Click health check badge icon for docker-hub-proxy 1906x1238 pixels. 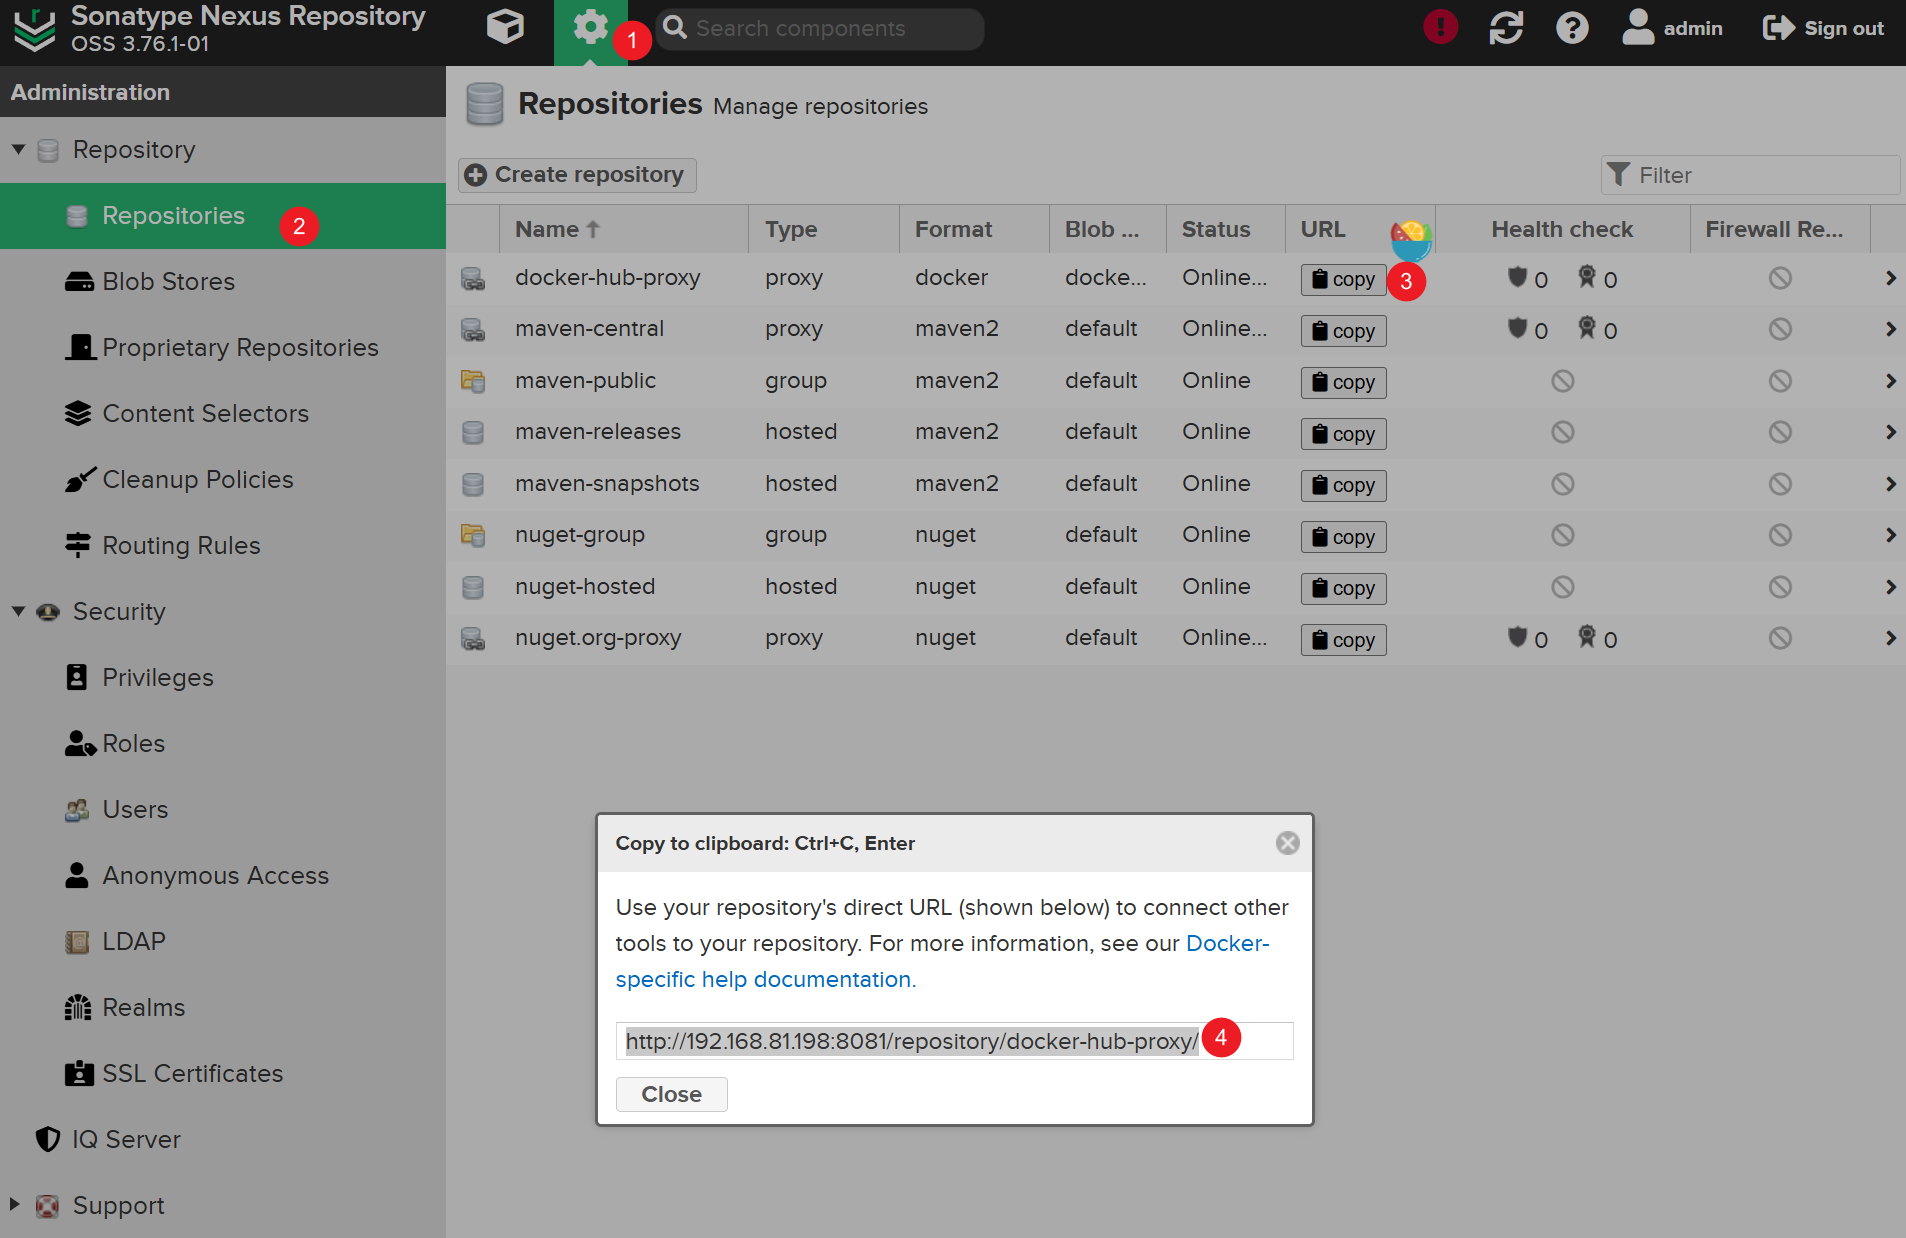tap(1587, 277)
